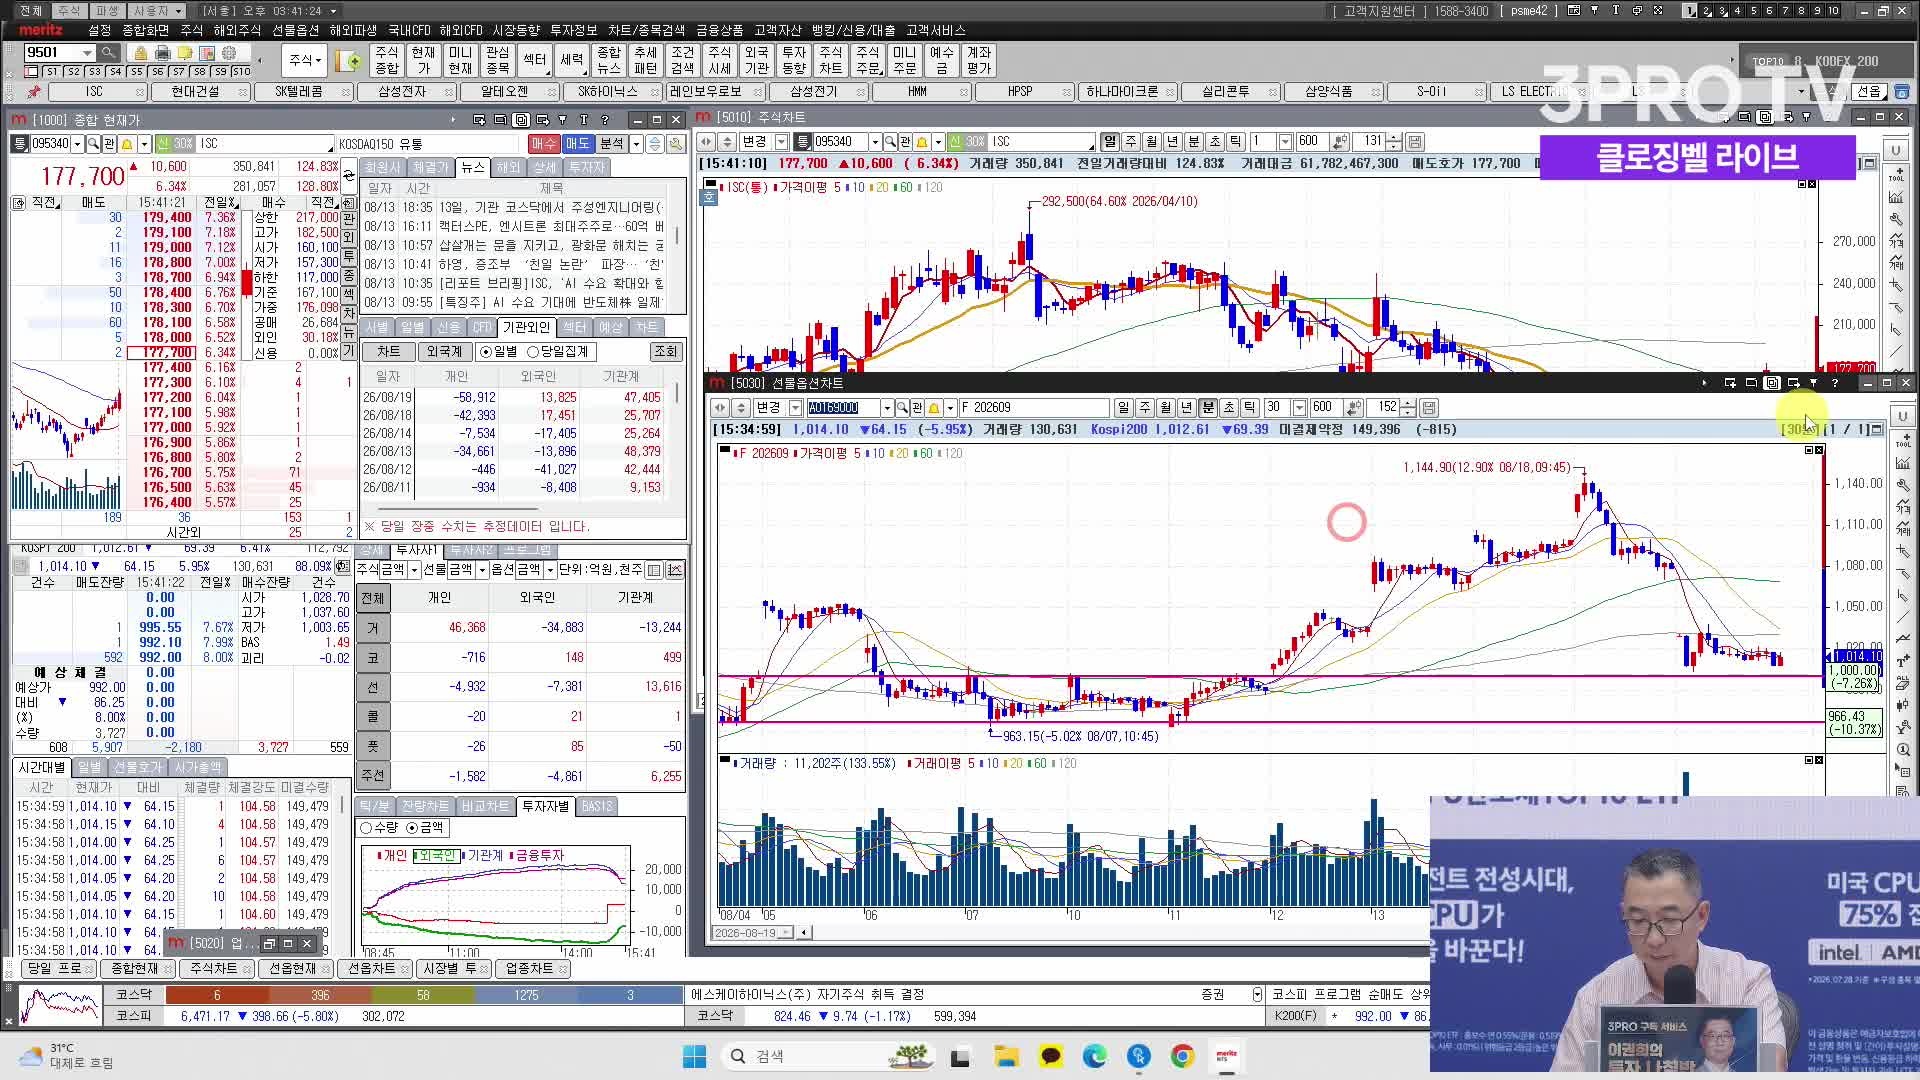The image size is (1920, 1080).
Task: Click the refresh swap arrows icon beside the news tabs
Action: 349,175
